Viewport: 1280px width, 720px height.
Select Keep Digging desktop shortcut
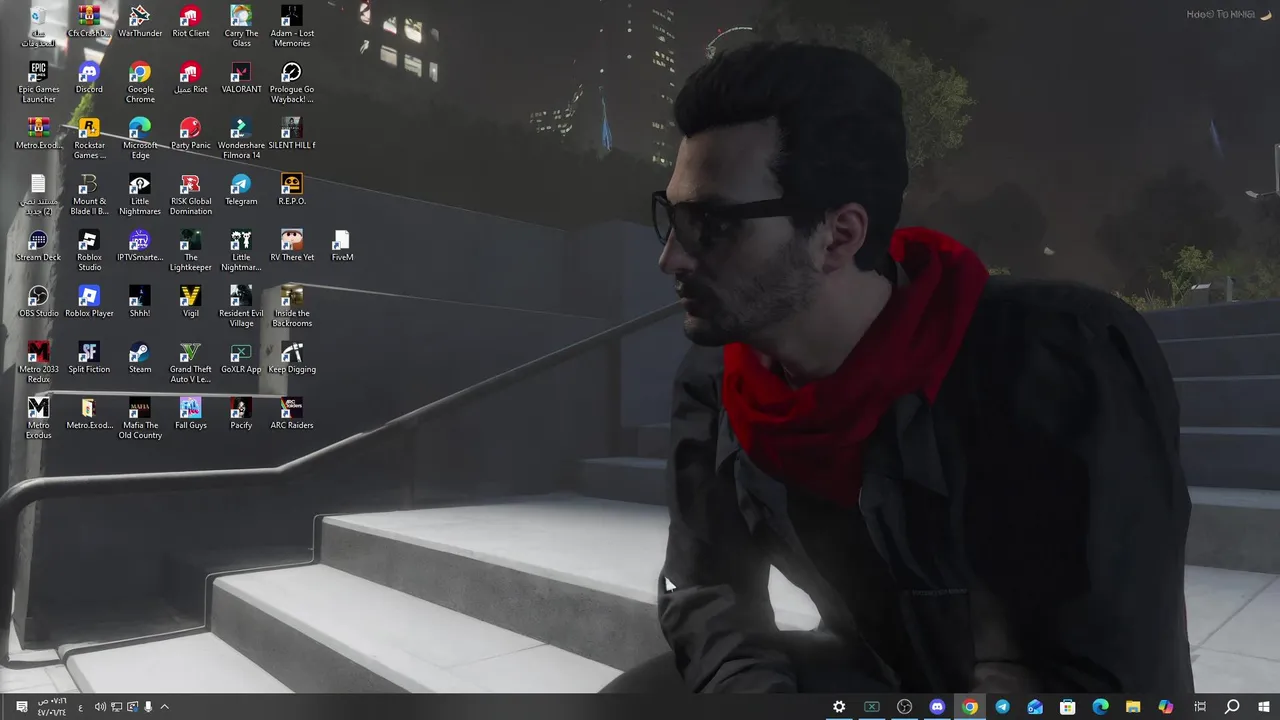(x=291, y=358)
